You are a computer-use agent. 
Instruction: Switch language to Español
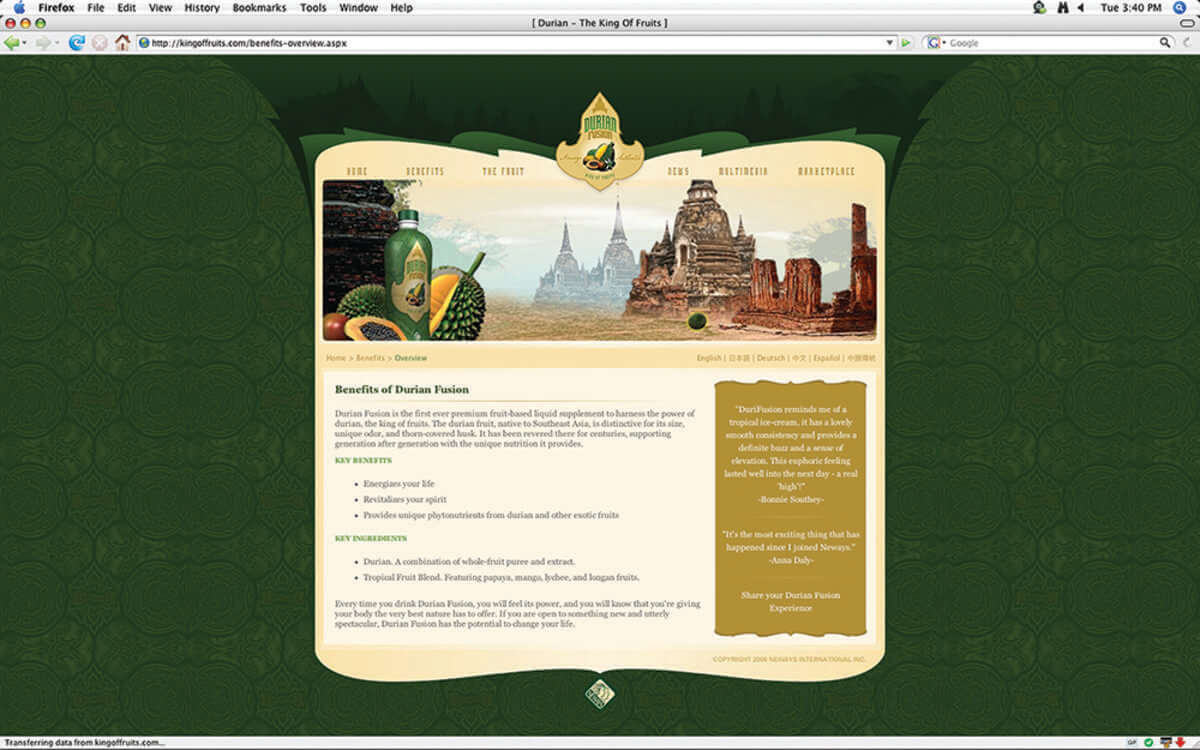827,358
